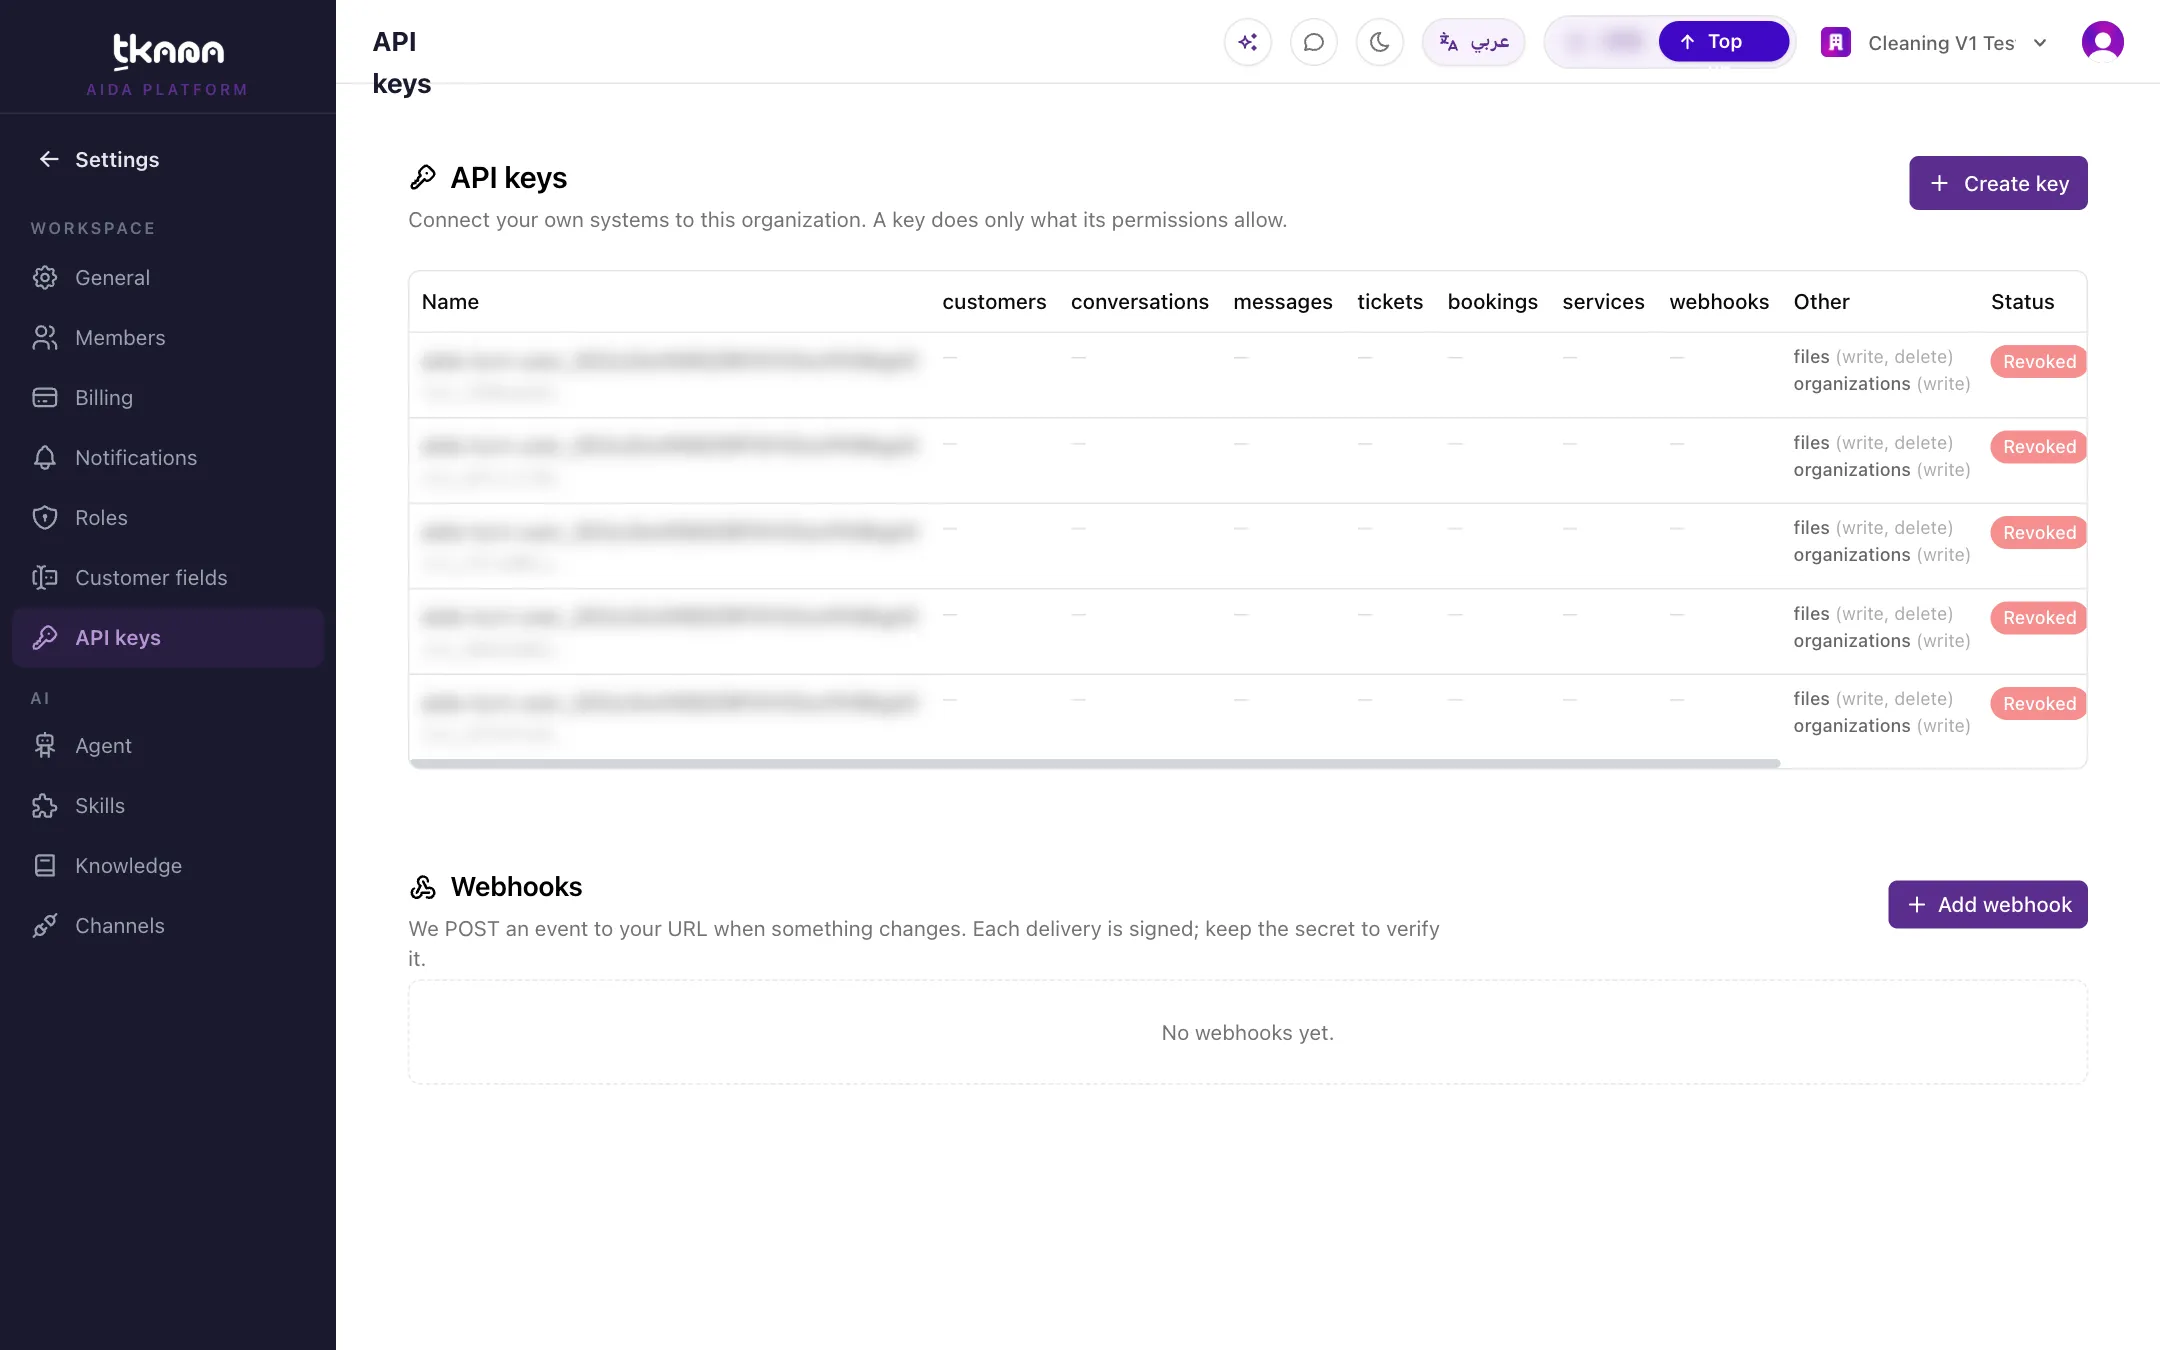
Task: Open the Knowledge page
Action: point(168,866)
